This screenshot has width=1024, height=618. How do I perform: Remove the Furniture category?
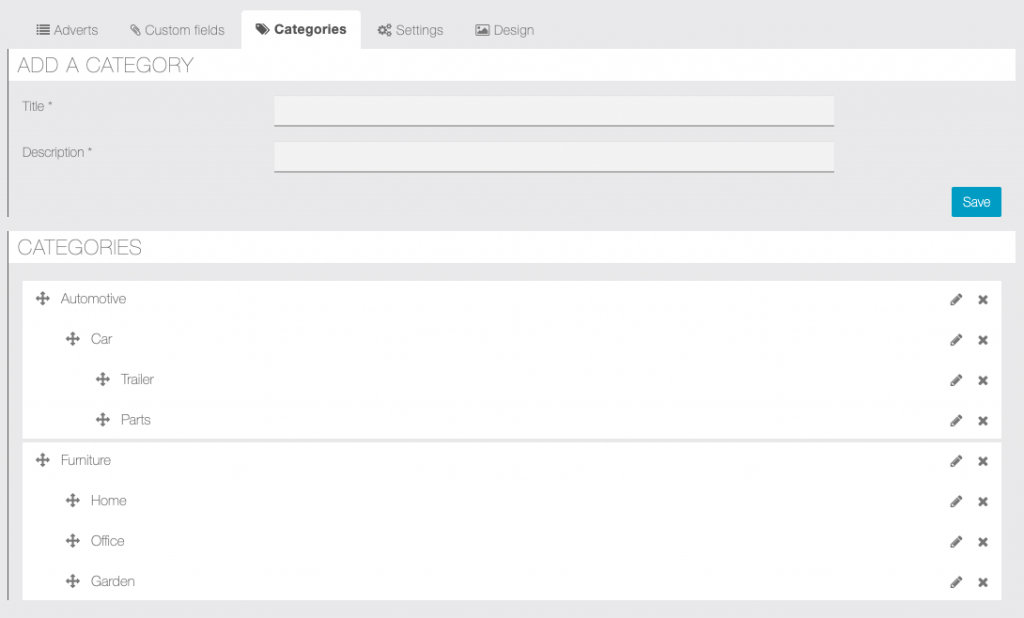coord(983,461)
